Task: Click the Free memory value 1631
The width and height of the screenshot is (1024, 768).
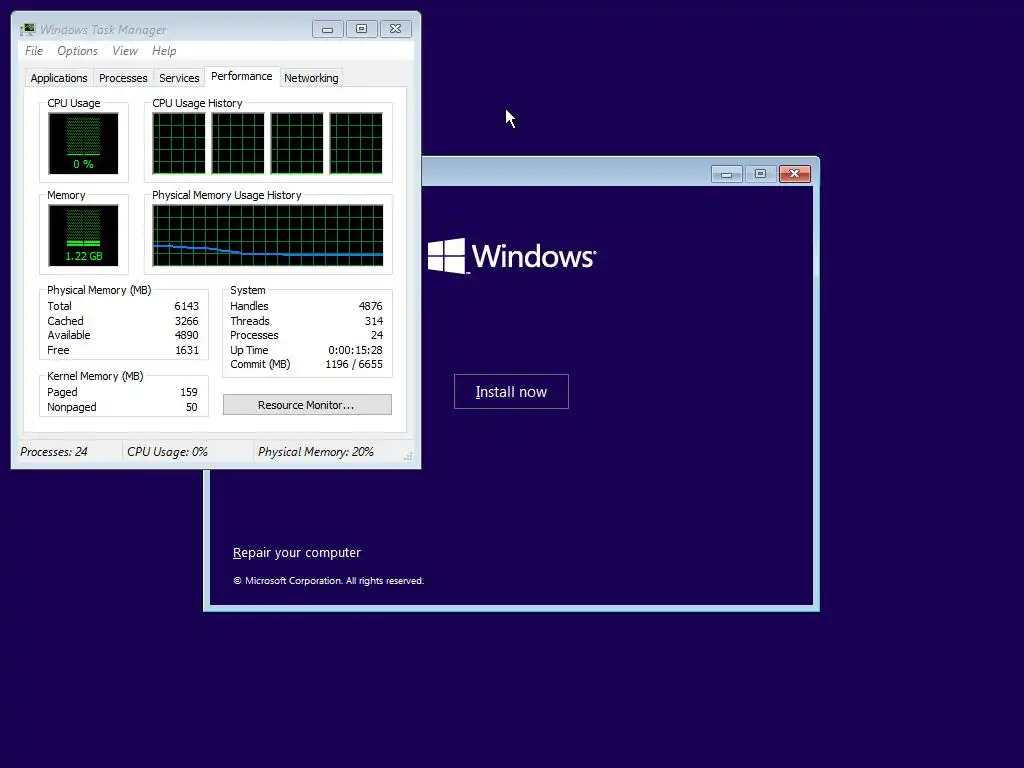Action: point(187,351)
